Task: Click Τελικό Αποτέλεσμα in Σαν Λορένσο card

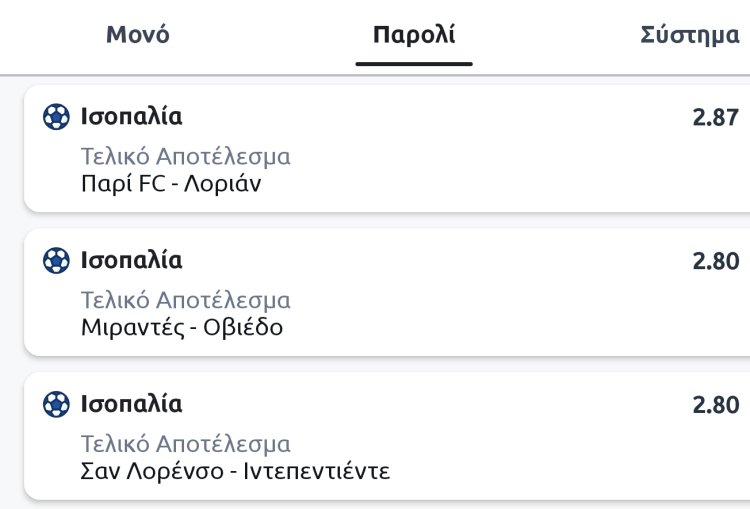Action: pyautogui.click(x=186, y=444)
